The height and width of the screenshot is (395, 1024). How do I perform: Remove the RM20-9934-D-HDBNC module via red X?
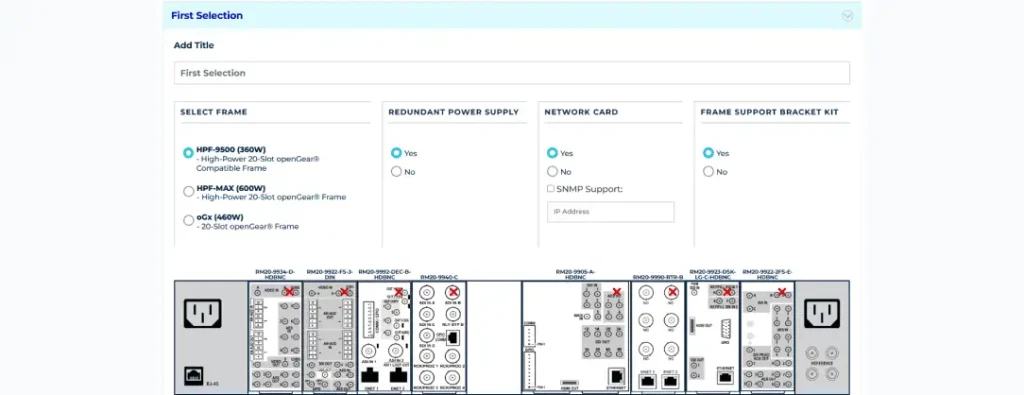pos(289,291)
